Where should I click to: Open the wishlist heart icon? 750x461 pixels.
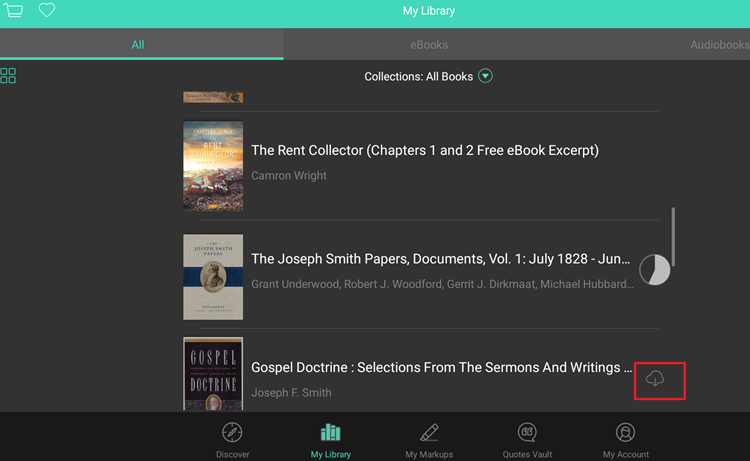(47, 10)
